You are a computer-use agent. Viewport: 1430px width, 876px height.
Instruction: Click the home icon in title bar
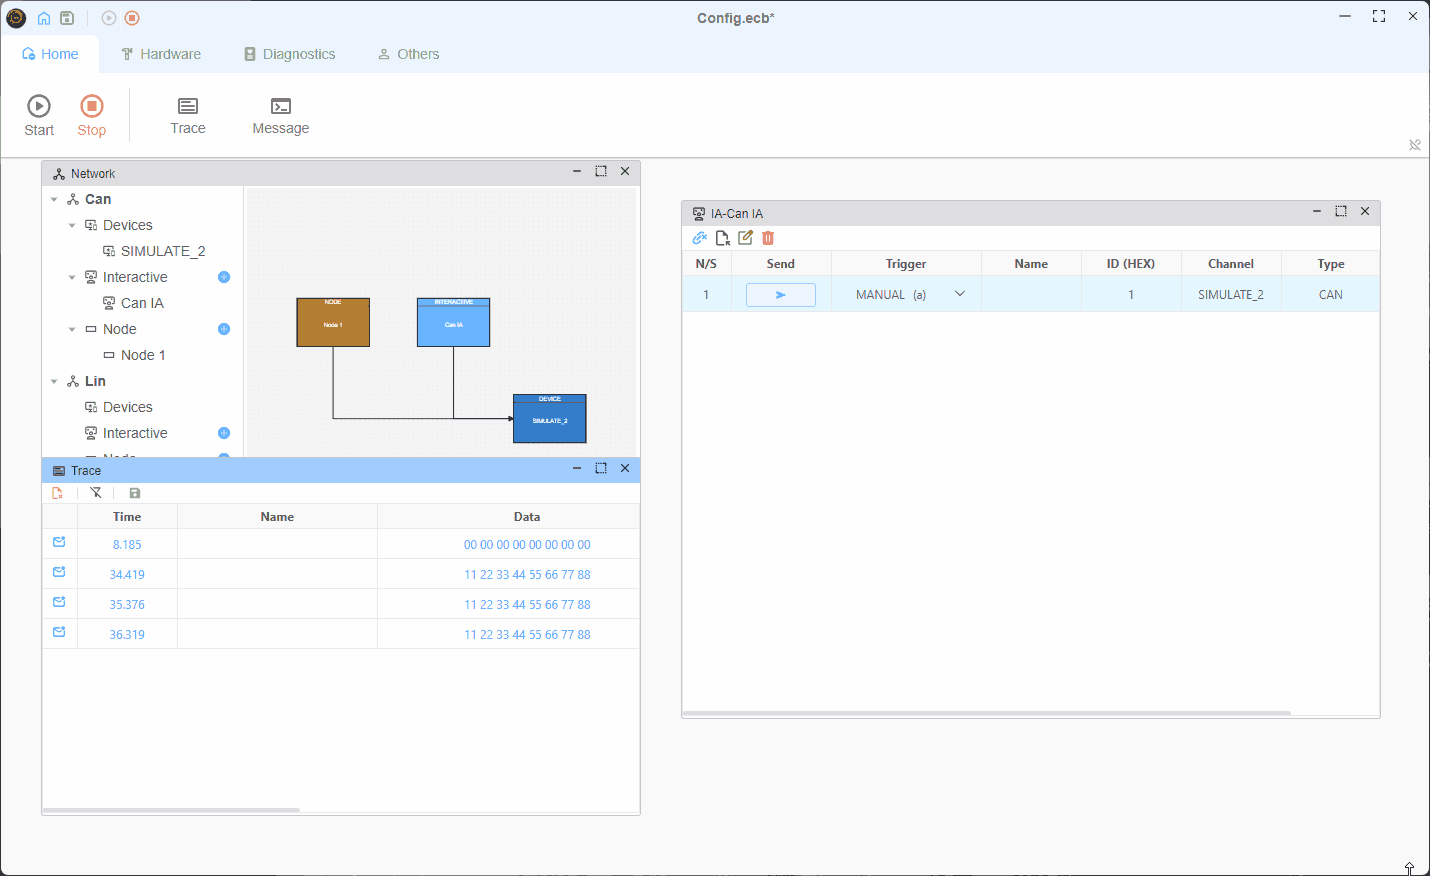pyautogui.click(x=44, y=18)
